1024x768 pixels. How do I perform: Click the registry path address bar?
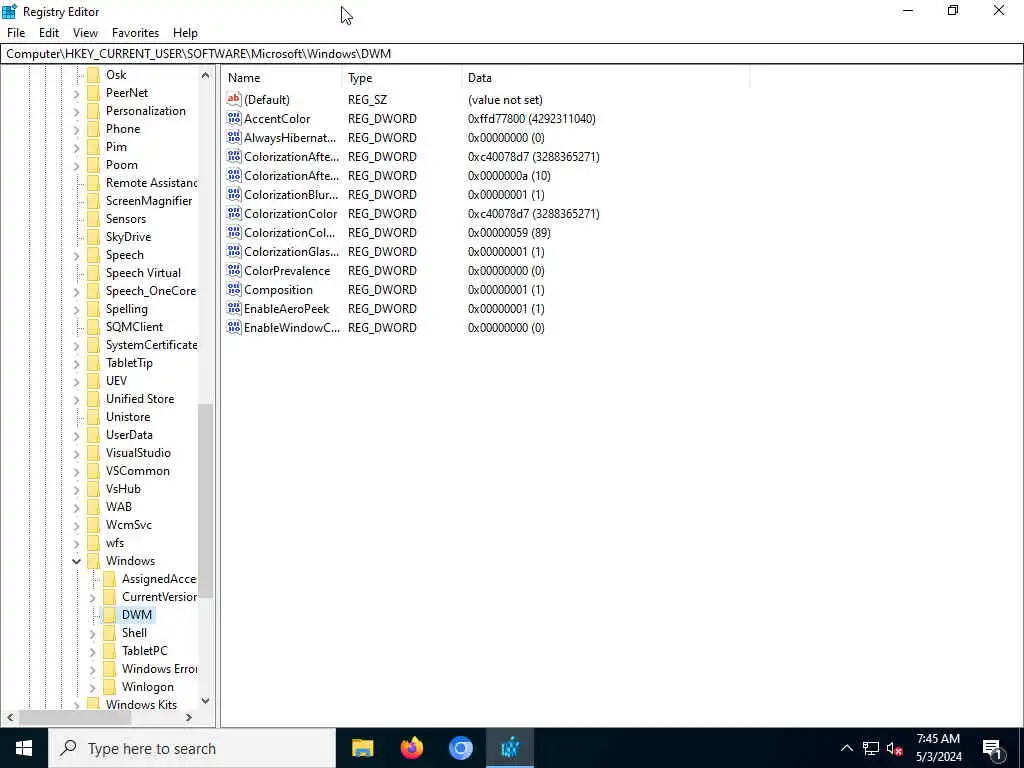click(x=512, y=54)
